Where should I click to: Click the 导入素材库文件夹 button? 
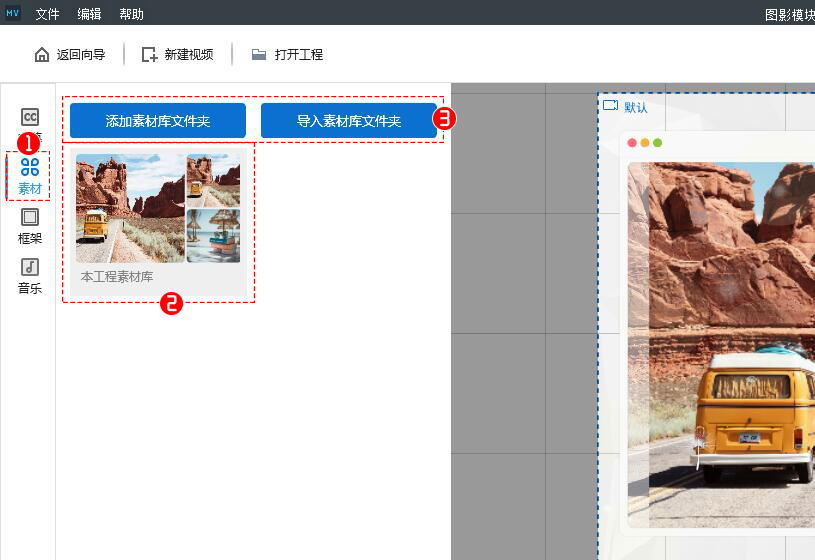click(x=348, y=120)
